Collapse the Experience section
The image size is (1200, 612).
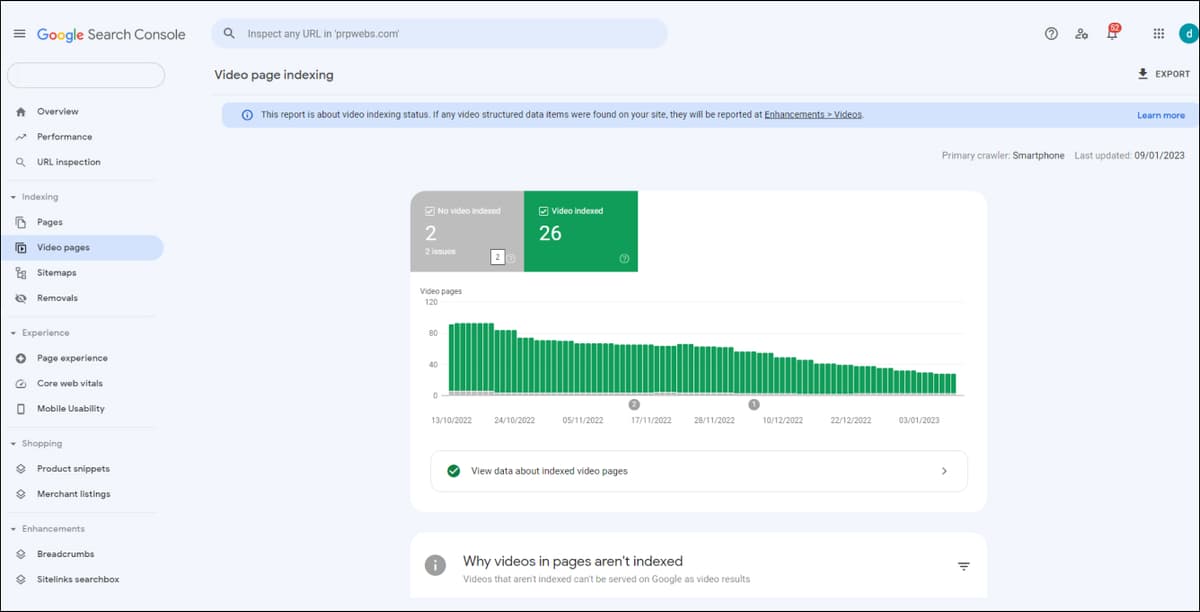13,333
